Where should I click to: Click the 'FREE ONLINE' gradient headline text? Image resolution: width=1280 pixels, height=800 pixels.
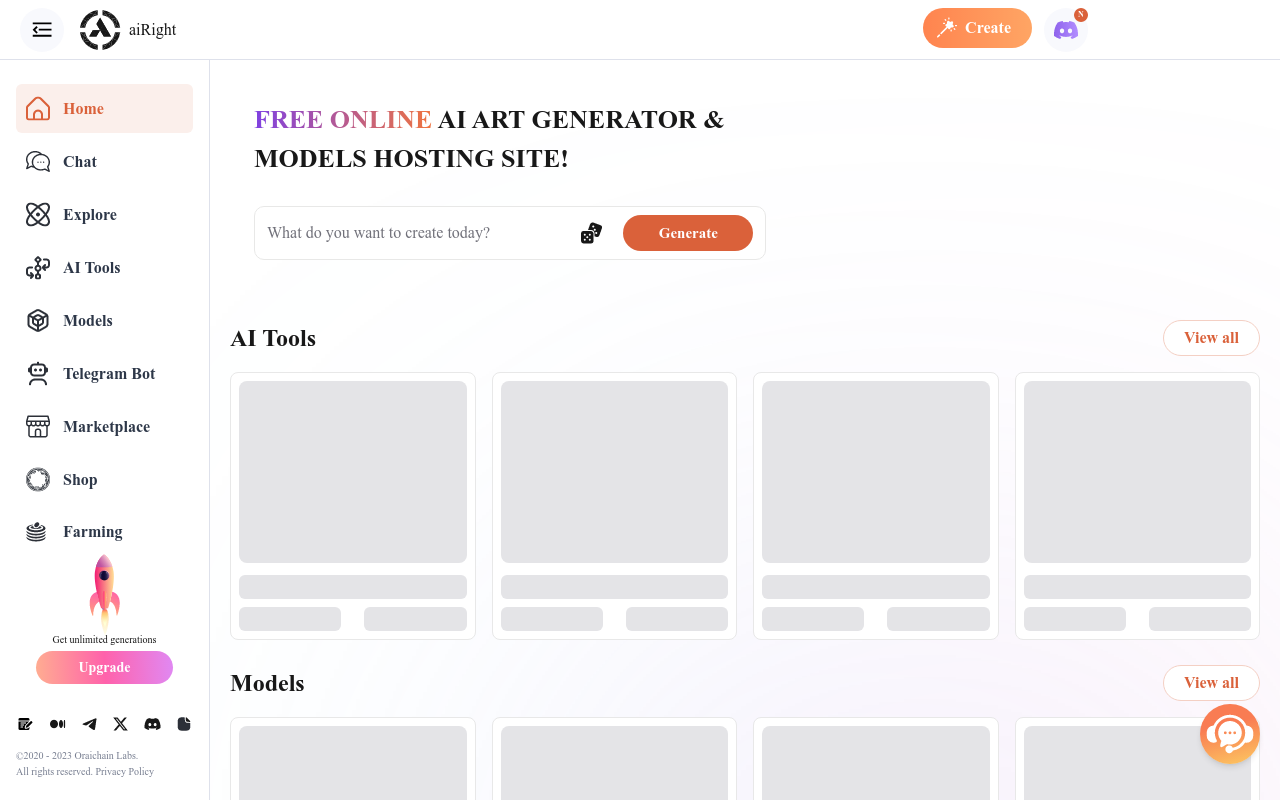[343, 119]
